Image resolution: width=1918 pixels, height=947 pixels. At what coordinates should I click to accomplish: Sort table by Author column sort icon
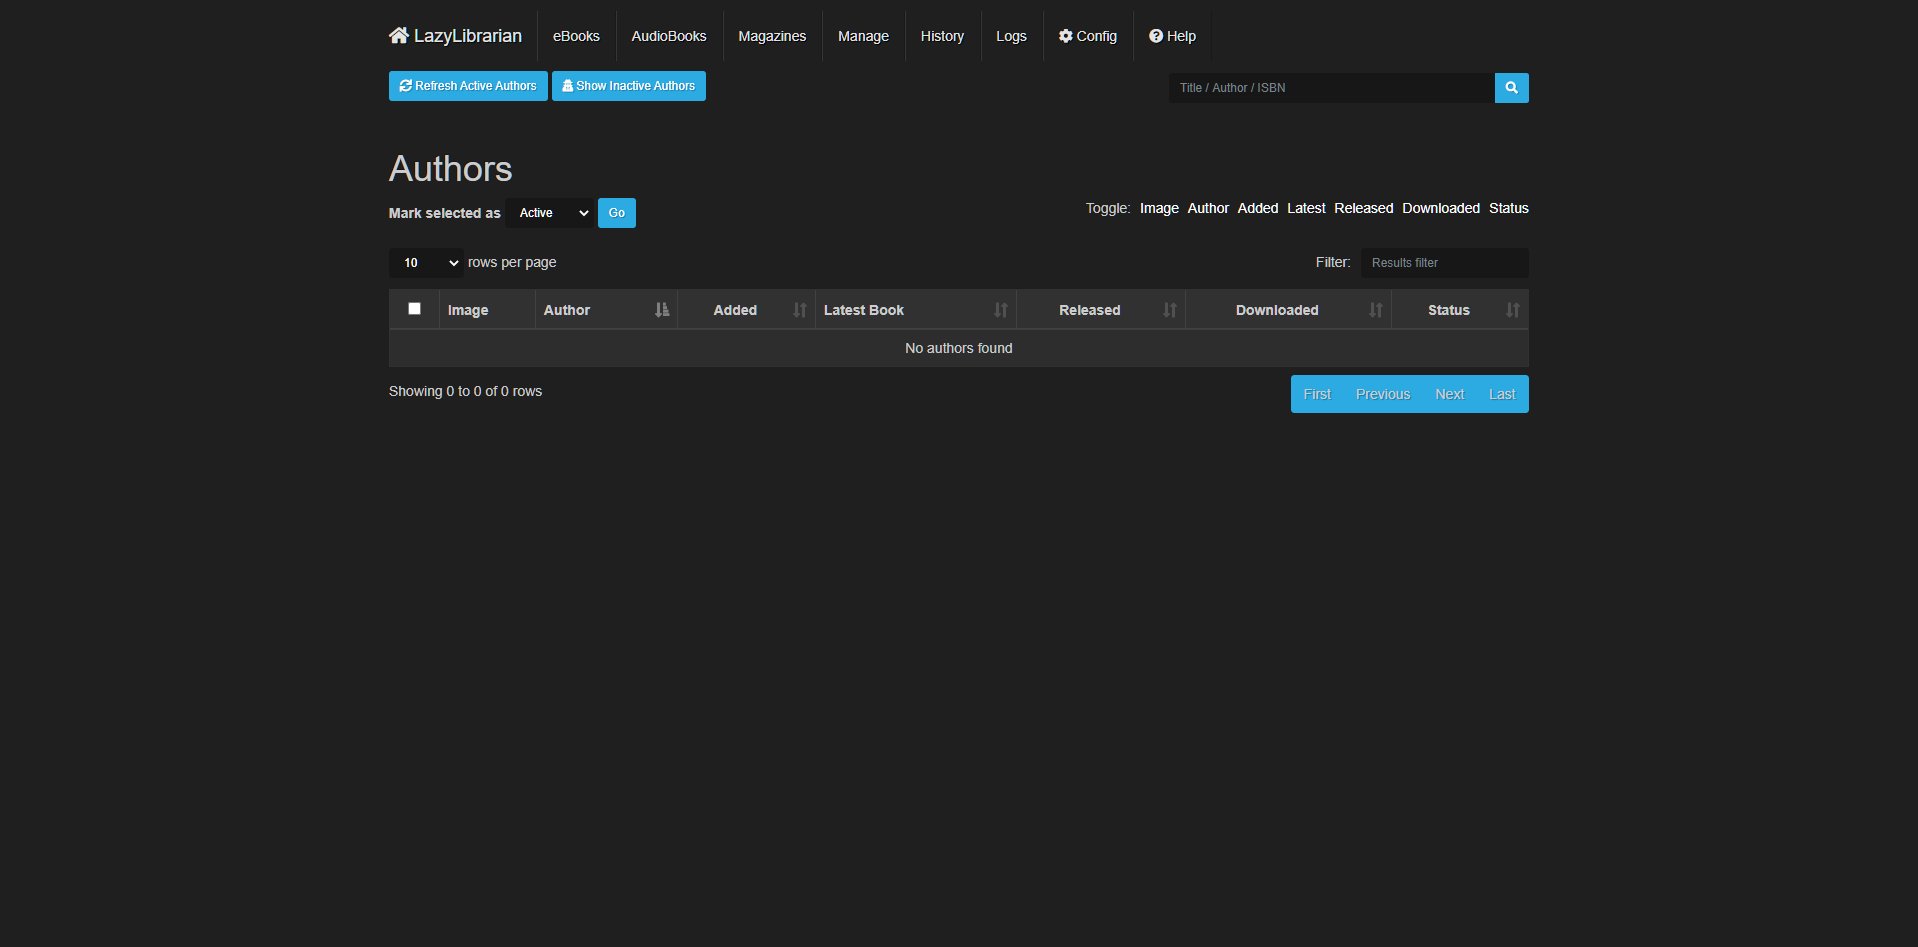tap(661, 310)
